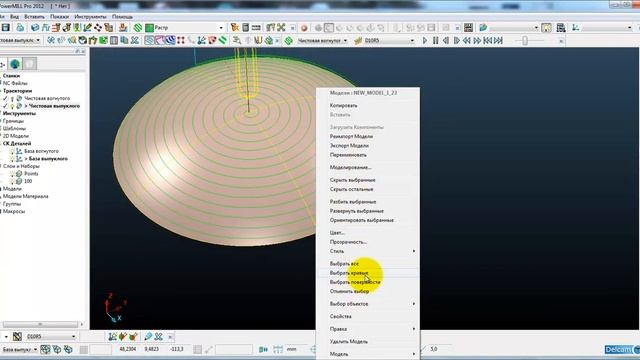The image size is (640, 360).
Task: Choose Прозрачность... in context menu
Action: pos(348,242)
